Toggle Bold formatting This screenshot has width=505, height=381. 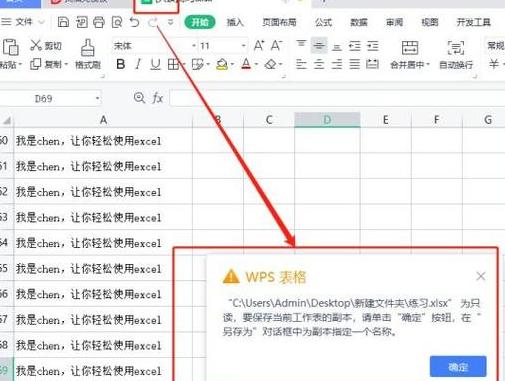(x=121, y=64)
